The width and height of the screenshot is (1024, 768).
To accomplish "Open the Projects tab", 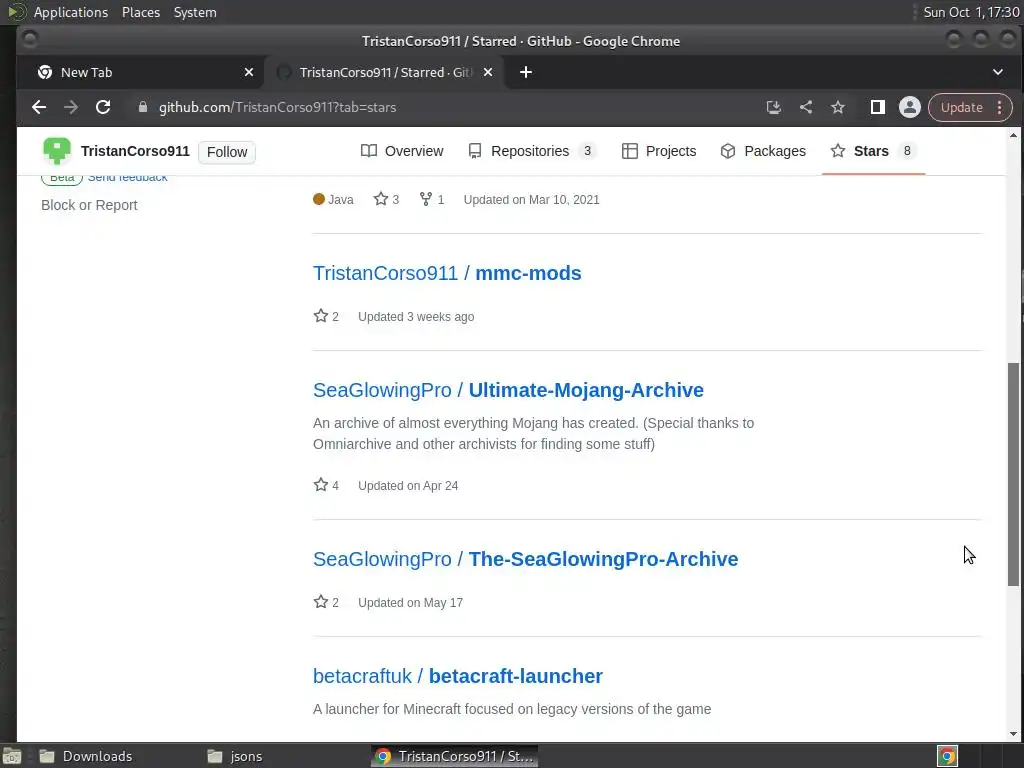I will click(659, 152).
